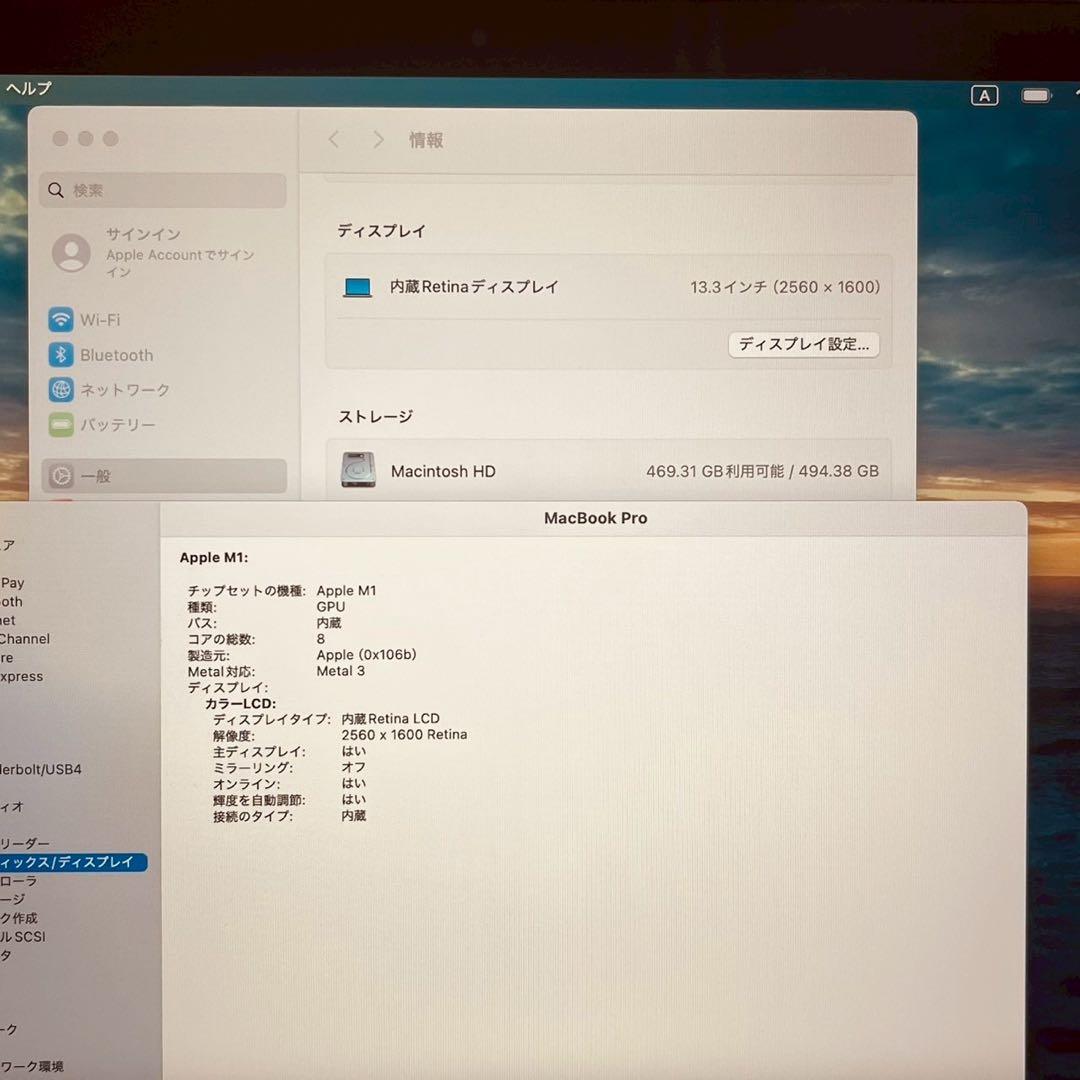Click the 内蔵Retinaディスプレイ laptop icon

click(x=357, y=288)
